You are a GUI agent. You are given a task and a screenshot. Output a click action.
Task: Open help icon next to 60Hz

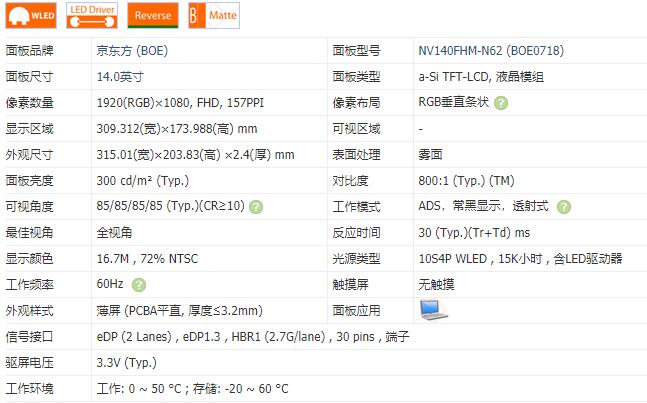pos(139,285)
